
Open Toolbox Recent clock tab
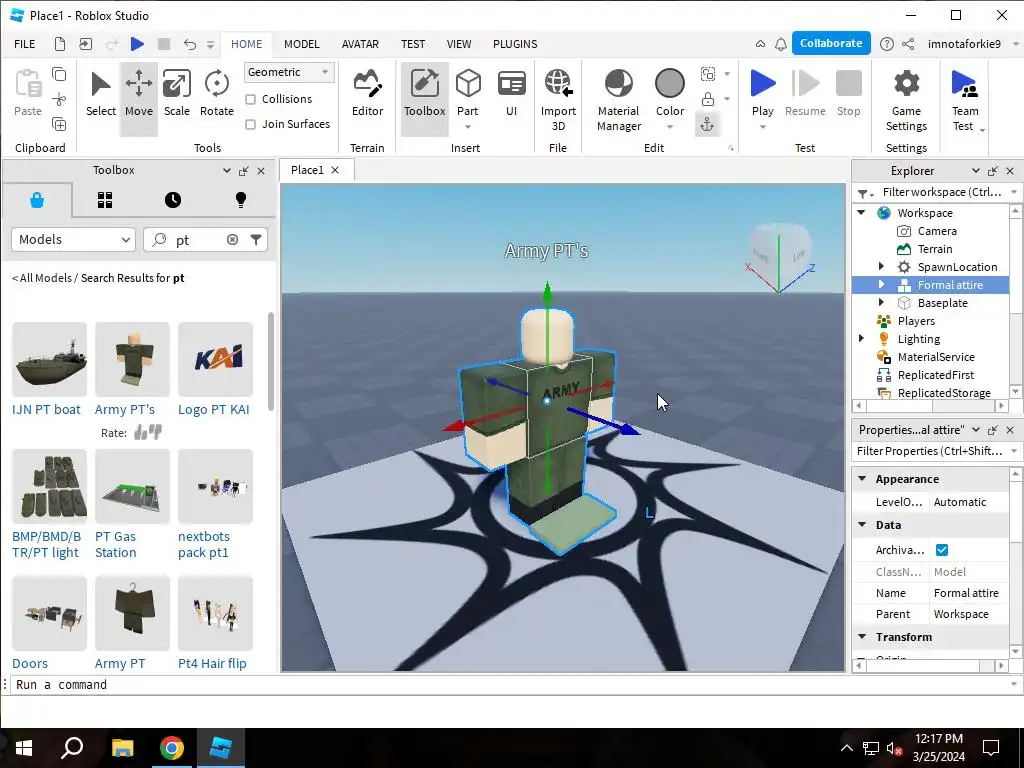172,200
